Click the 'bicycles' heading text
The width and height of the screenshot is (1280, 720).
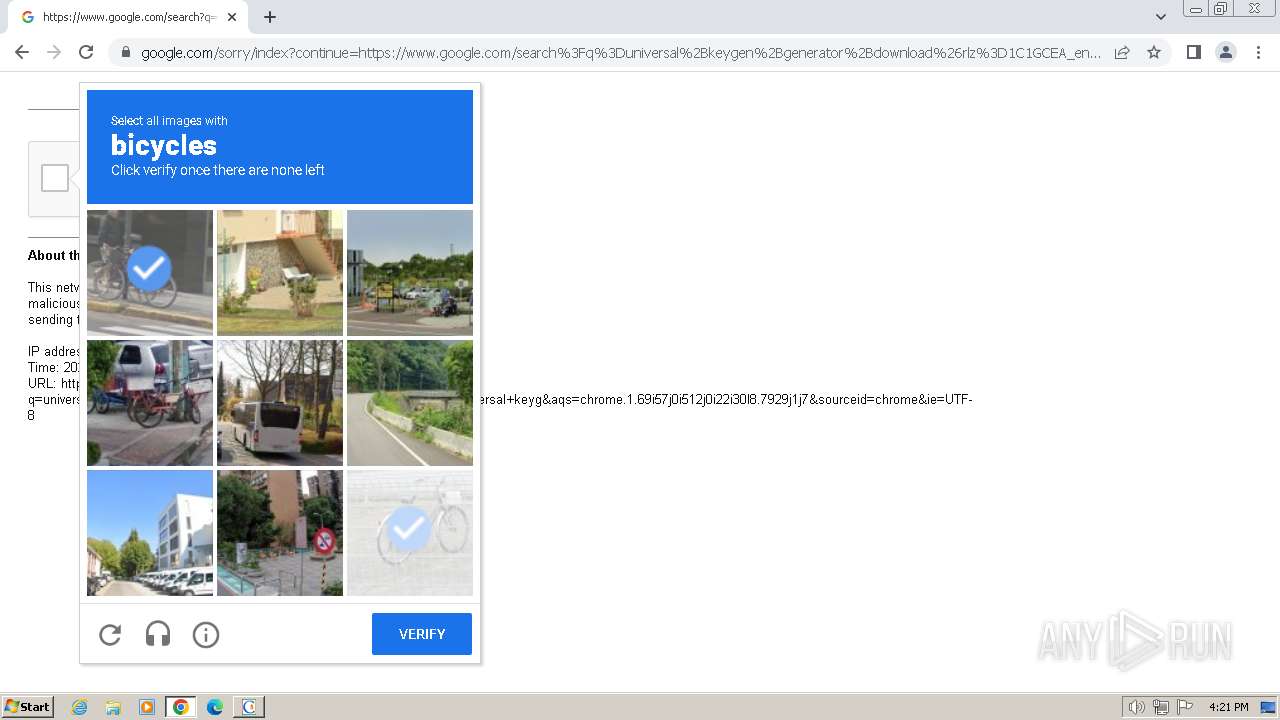tap(164, 145)
